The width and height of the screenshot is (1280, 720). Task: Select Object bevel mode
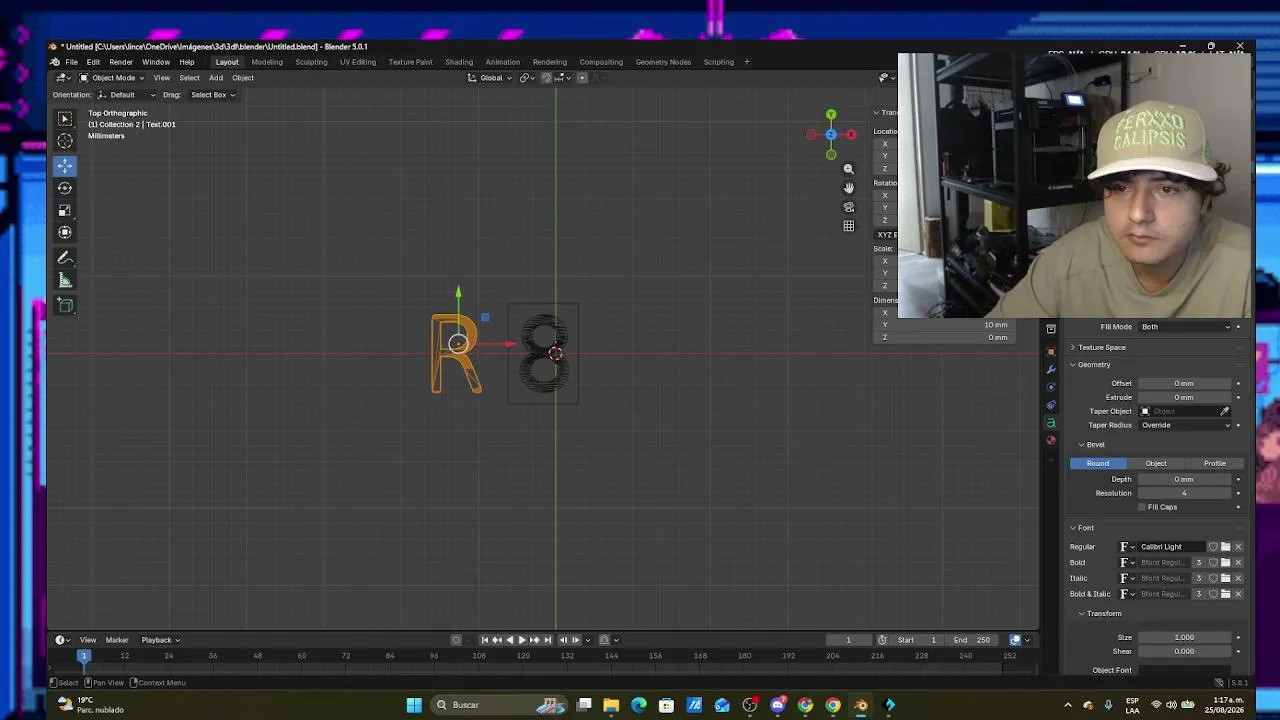[x=1156, y=463]
